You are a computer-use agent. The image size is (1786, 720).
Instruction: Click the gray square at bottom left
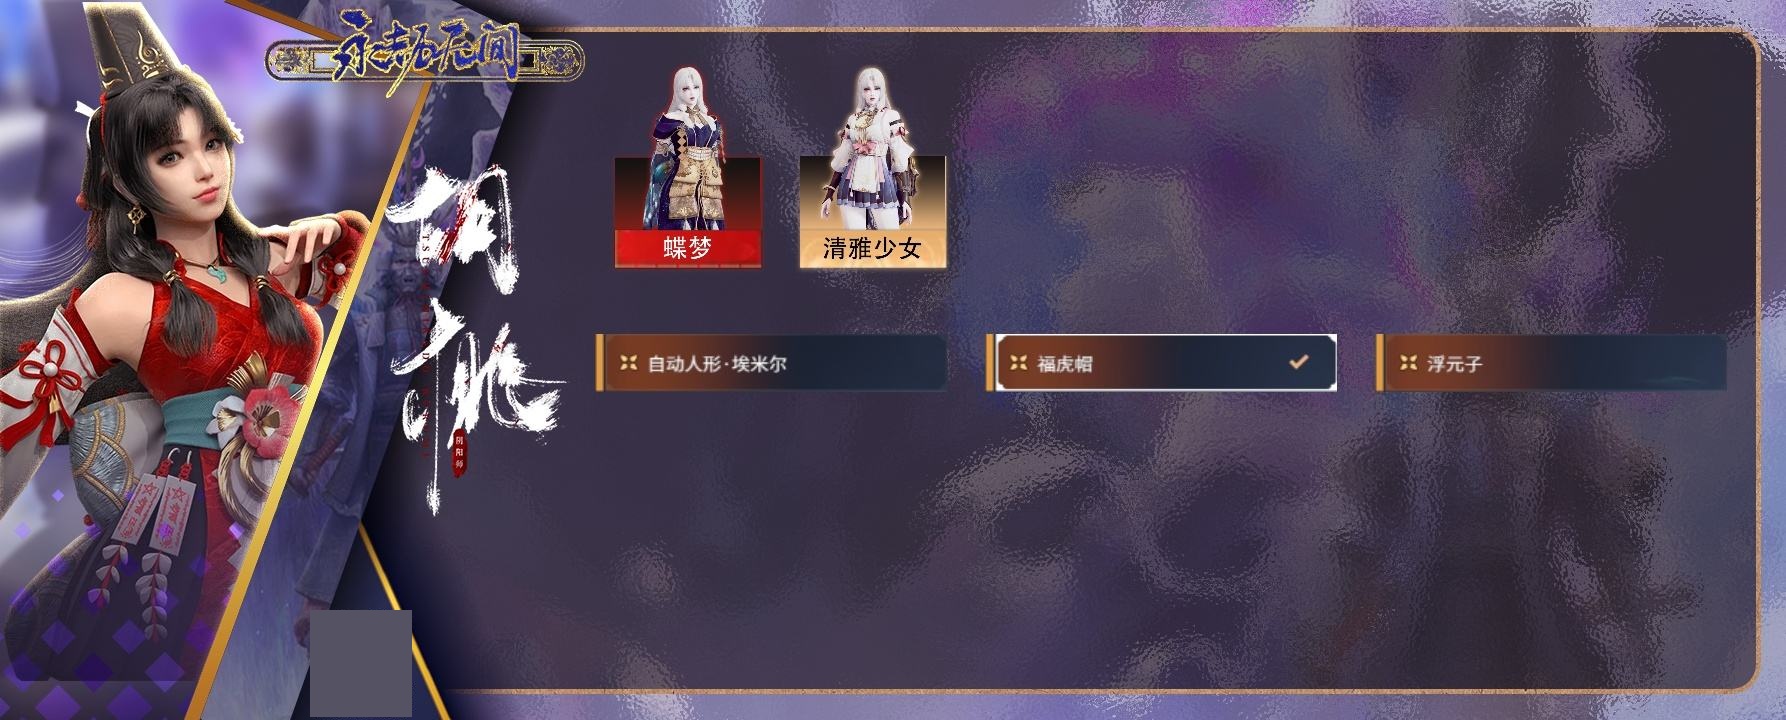pos(361,663)
